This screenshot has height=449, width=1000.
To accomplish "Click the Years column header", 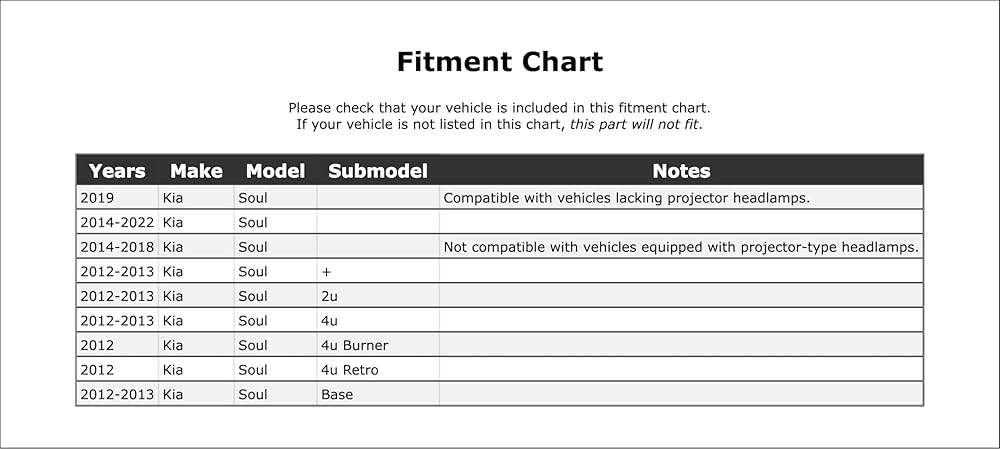I will [x=117, y=171].
